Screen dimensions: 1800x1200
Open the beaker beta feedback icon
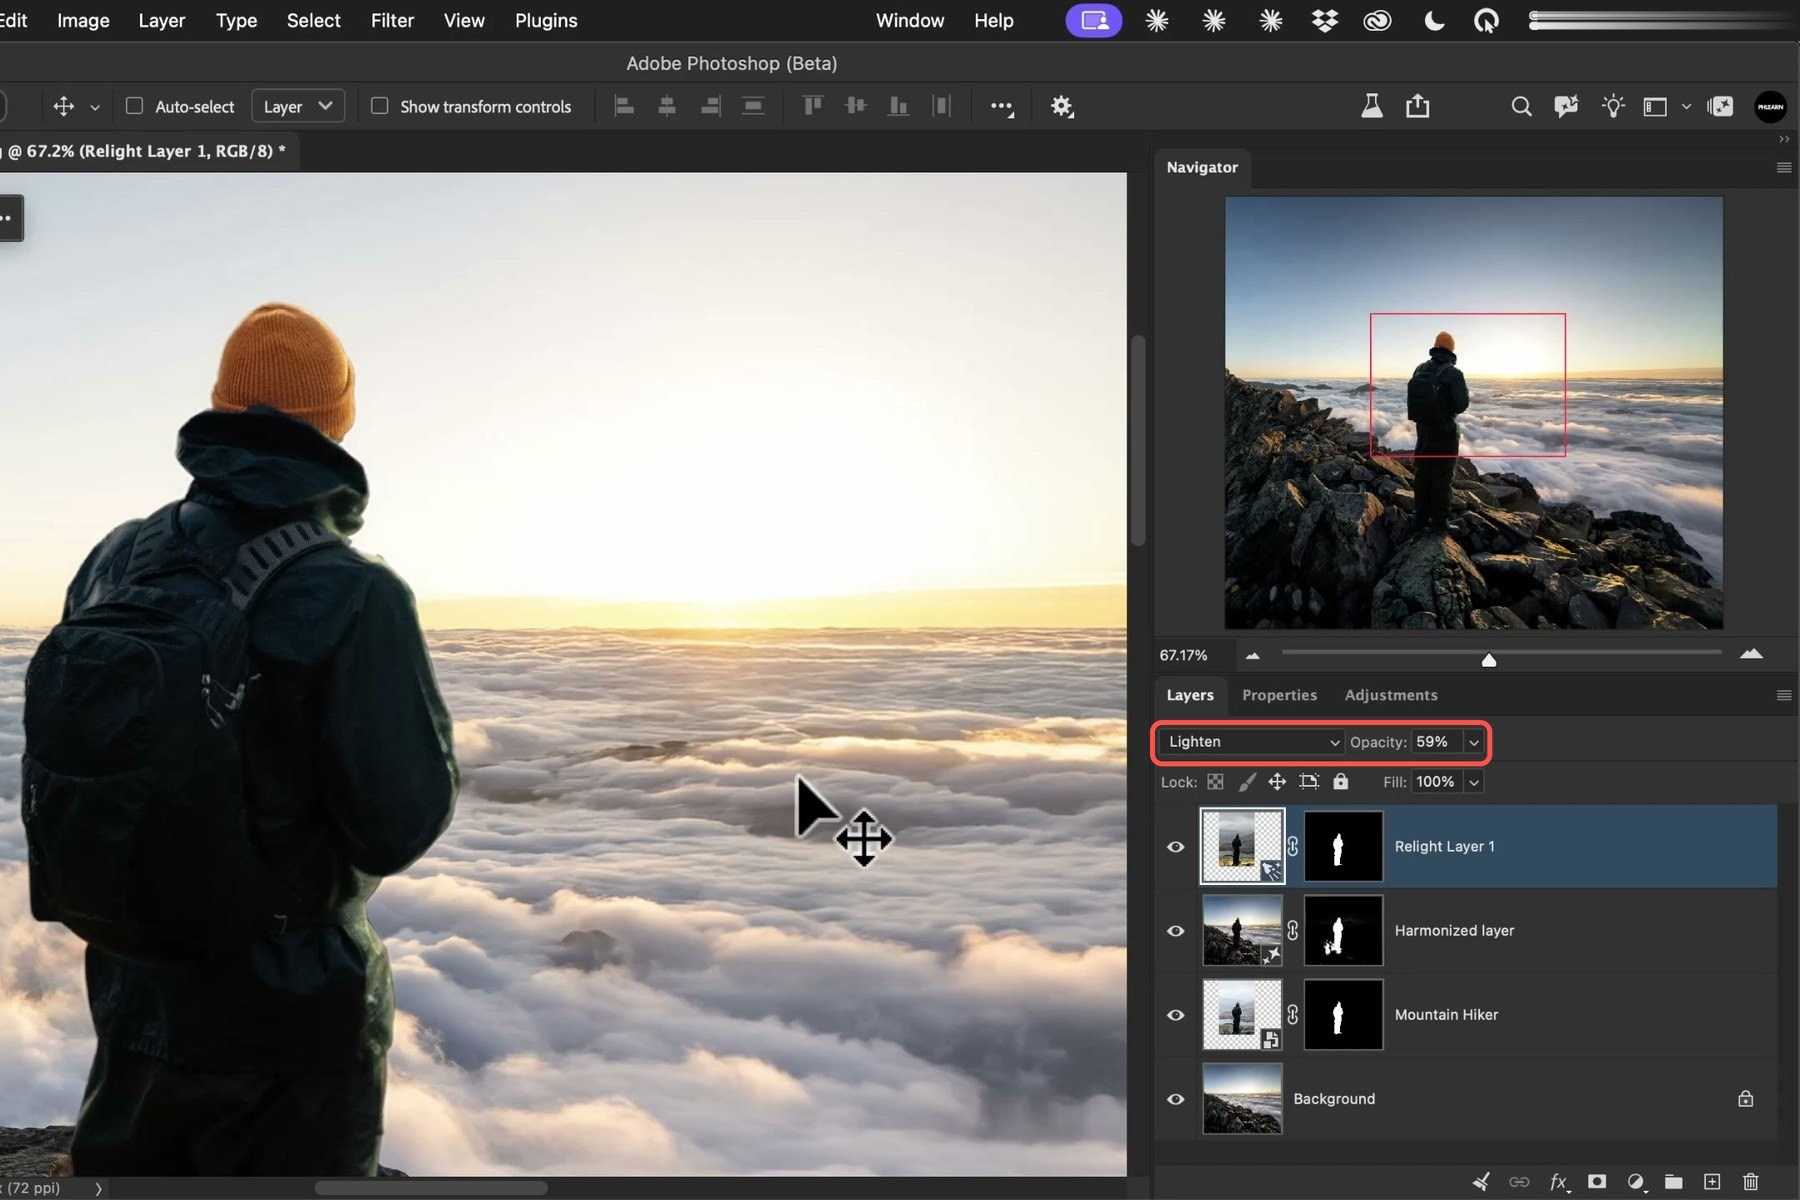click(1372, 106)
